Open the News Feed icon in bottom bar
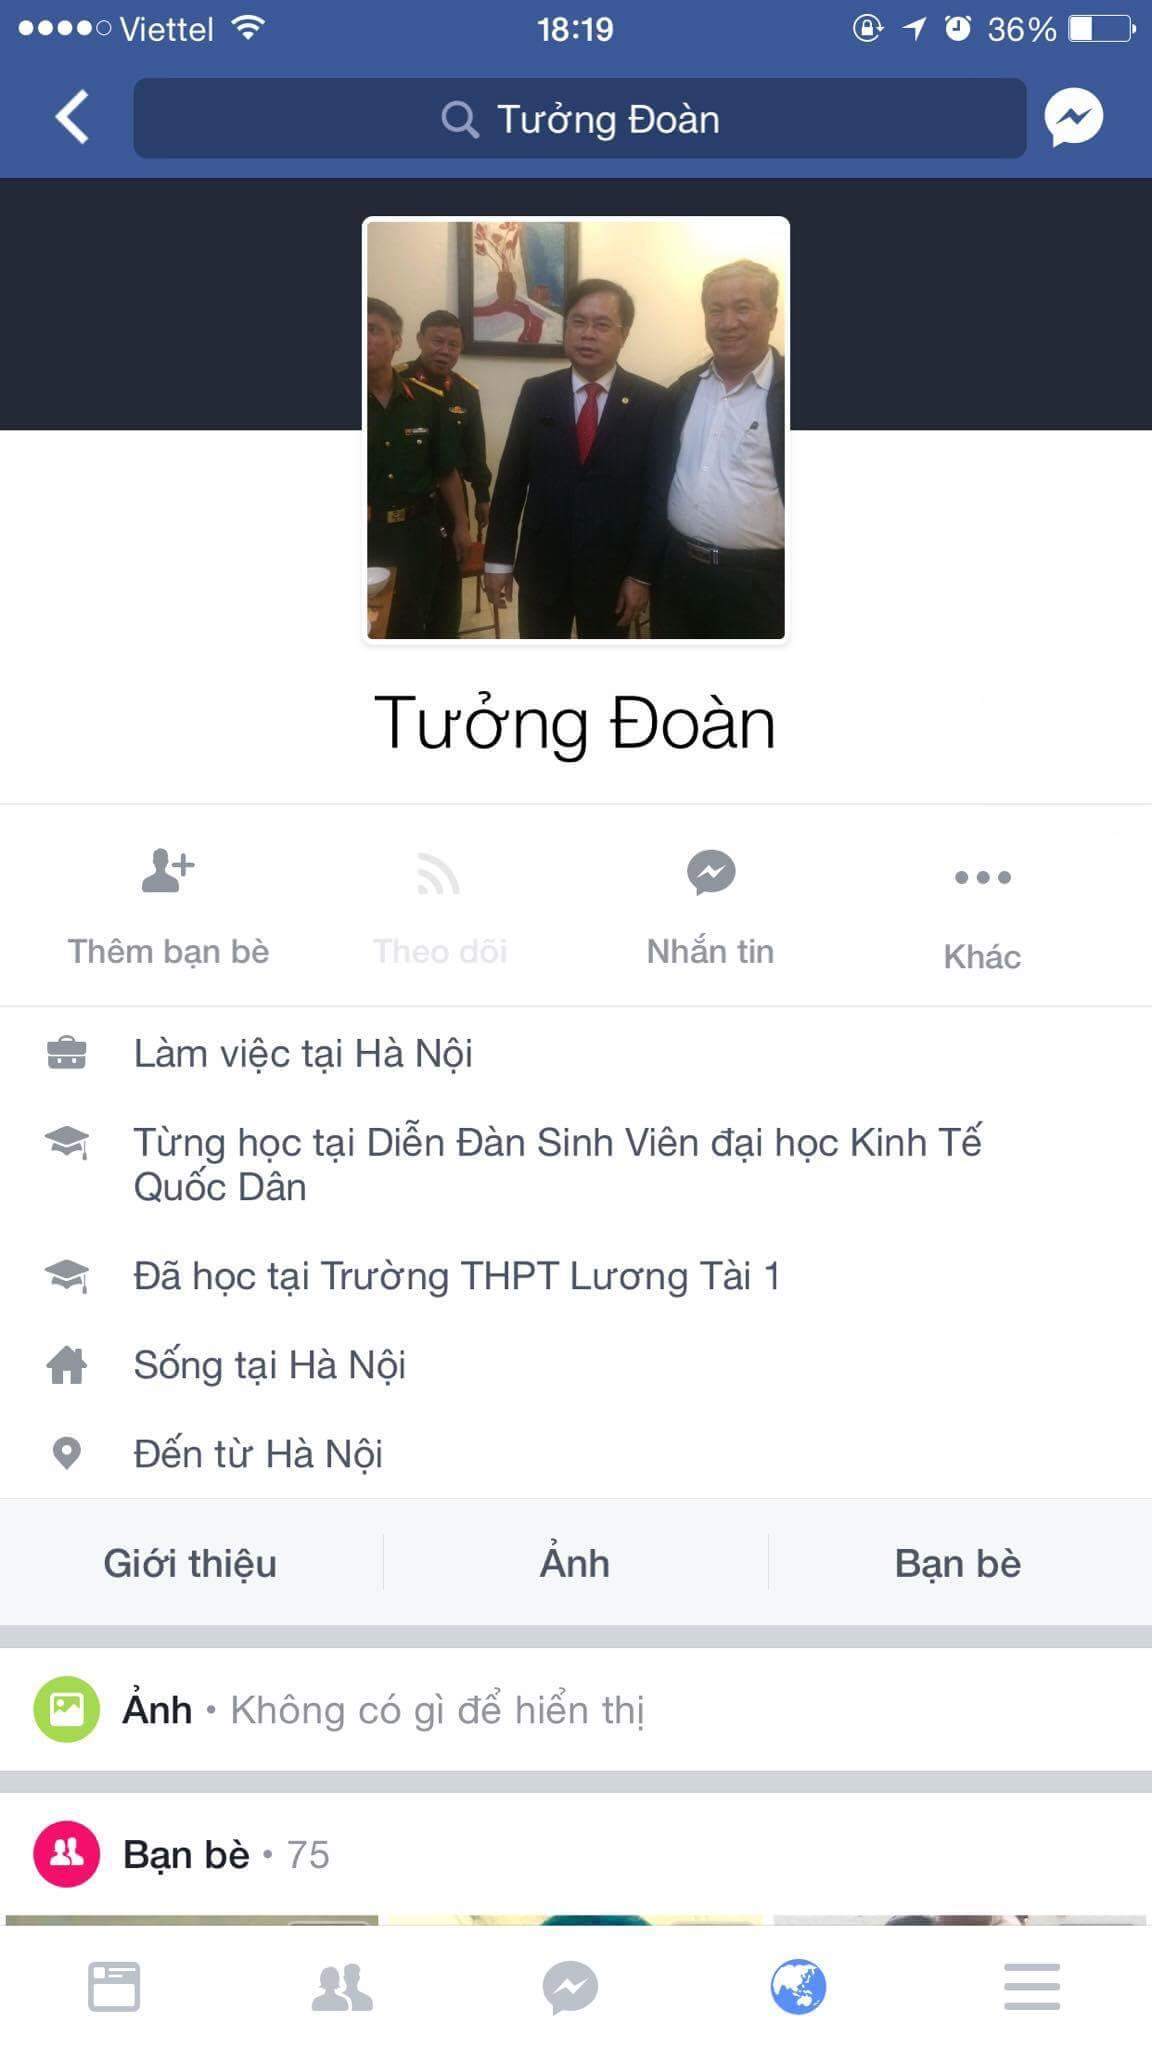 [114, 1986]
